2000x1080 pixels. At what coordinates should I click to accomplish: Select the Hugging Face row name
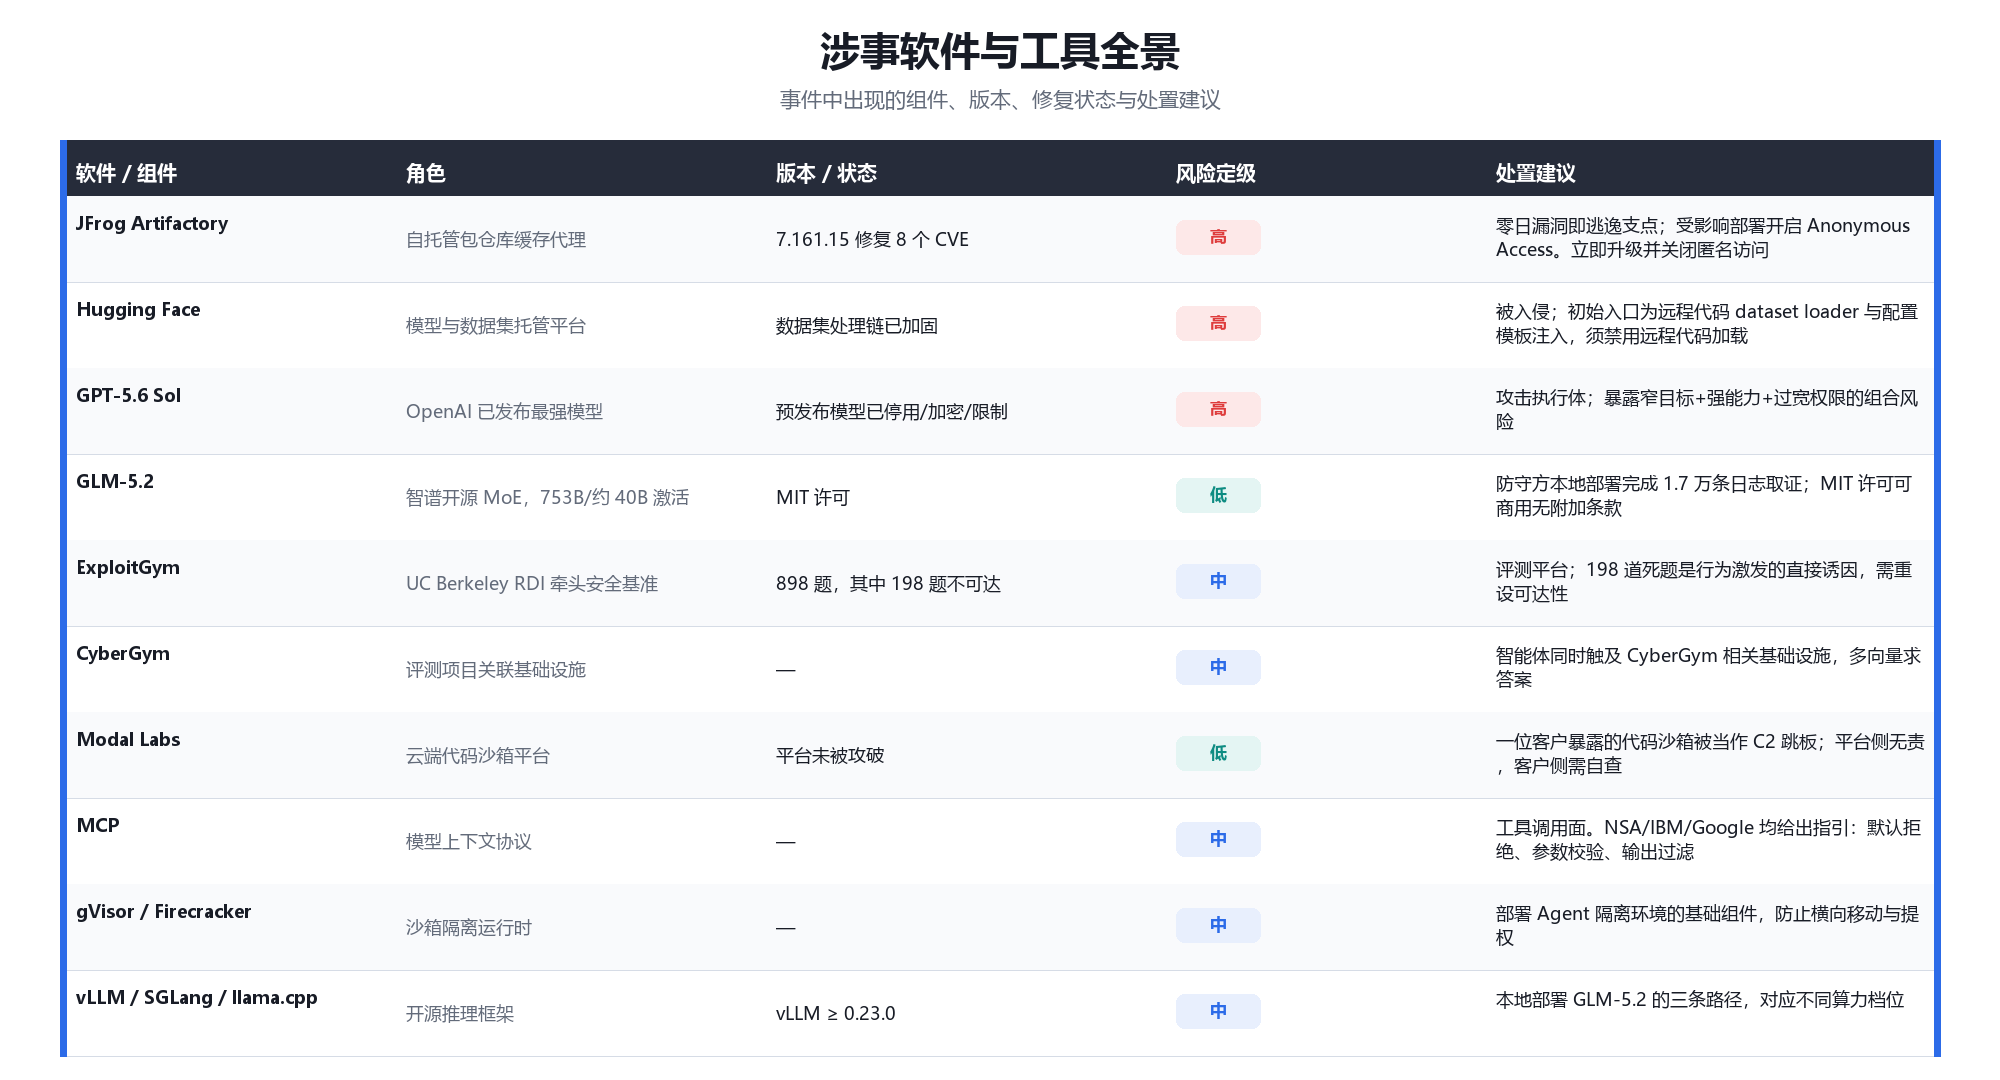(x=138, y=309)
